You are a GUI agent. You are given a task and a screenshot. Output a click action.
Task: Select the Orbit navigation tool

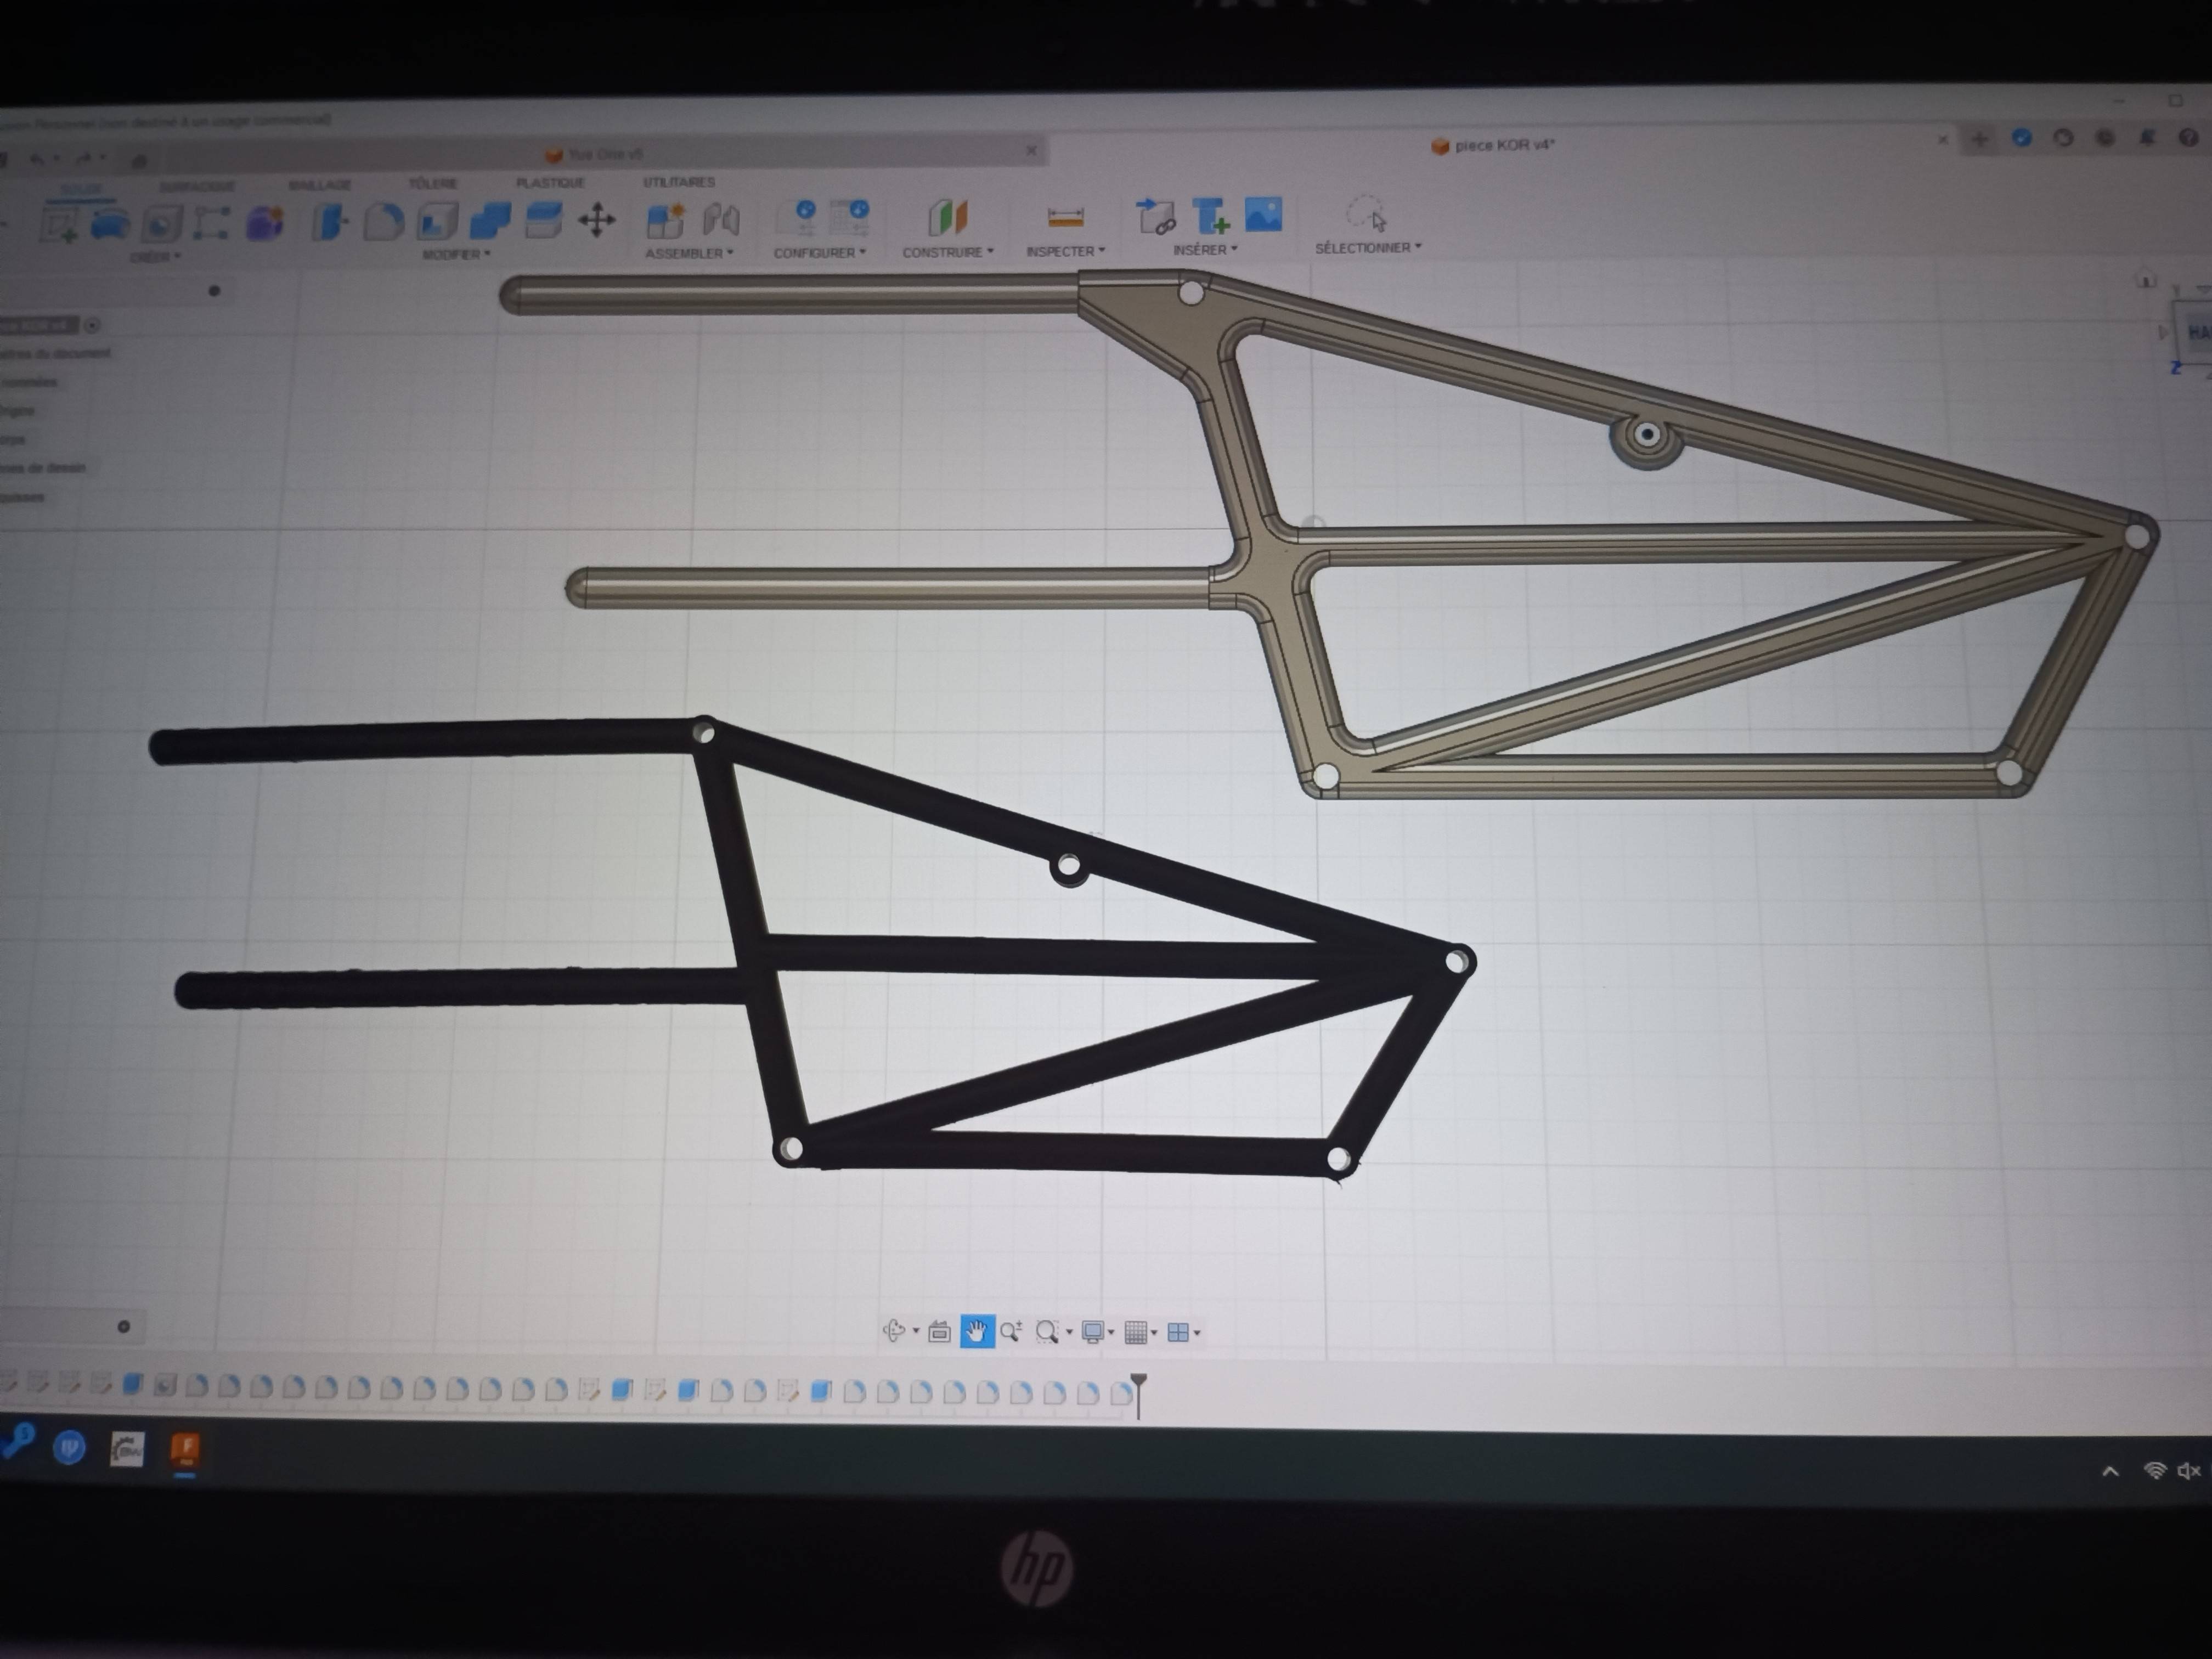894,1330
